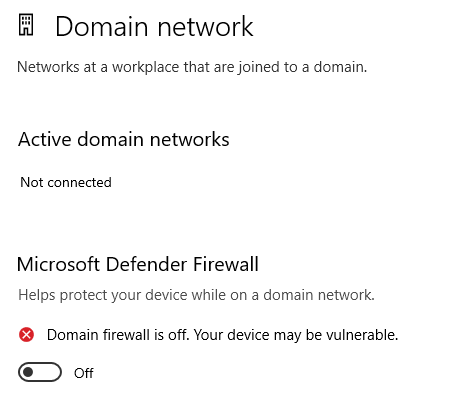The width and height of the screenshot is (461, 417).
Task: Click the word network in the page title
Action: point(205,26)
